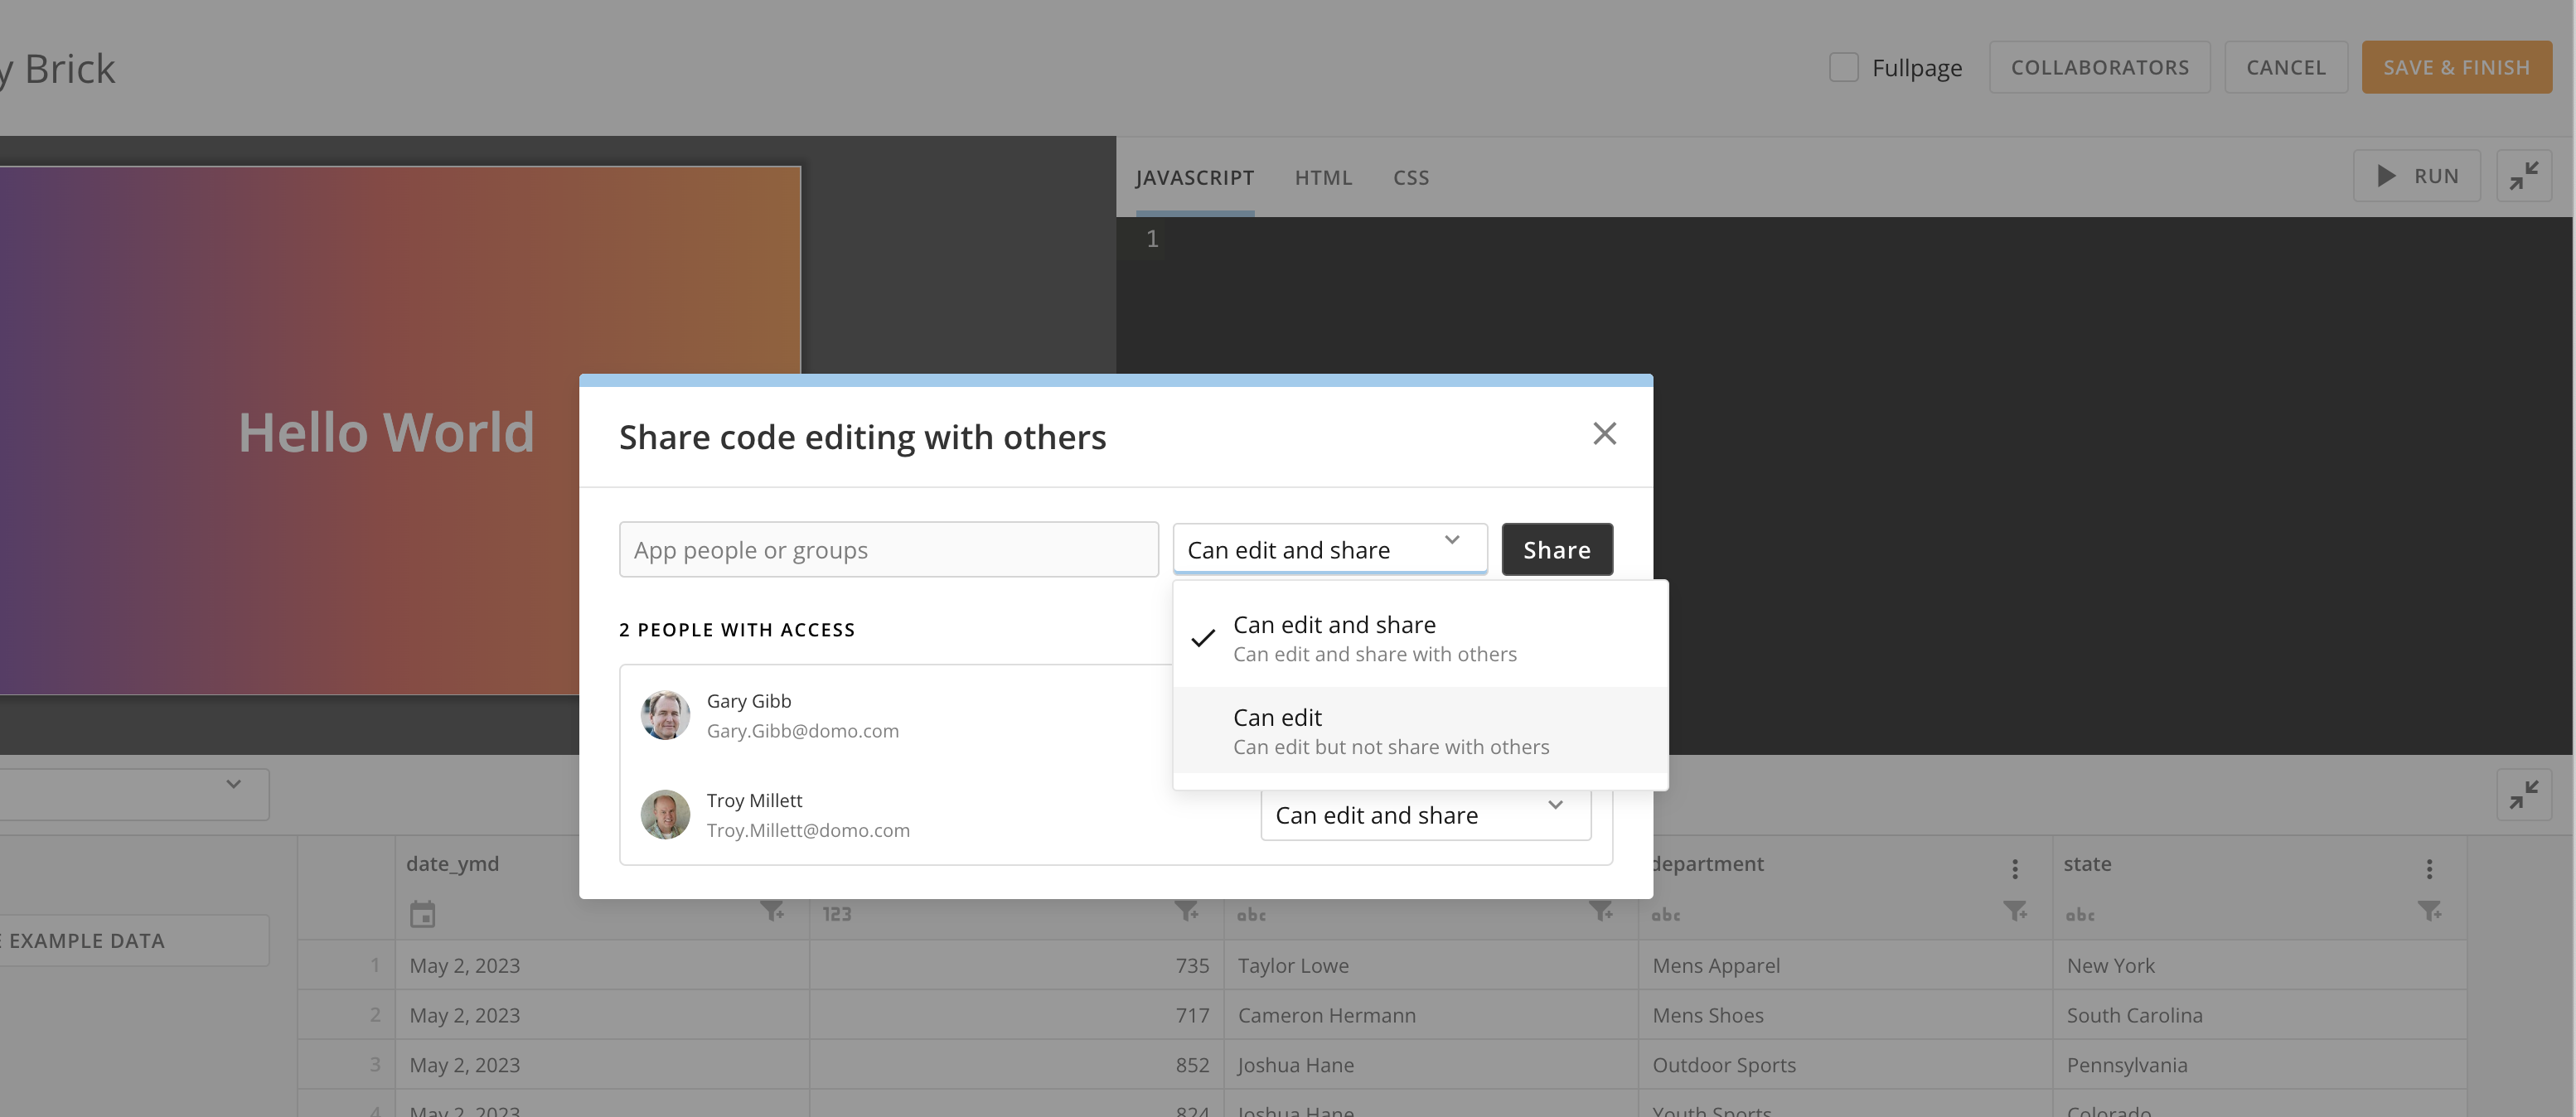Focus the 'App people or groups' field

(x=888, y=549)
